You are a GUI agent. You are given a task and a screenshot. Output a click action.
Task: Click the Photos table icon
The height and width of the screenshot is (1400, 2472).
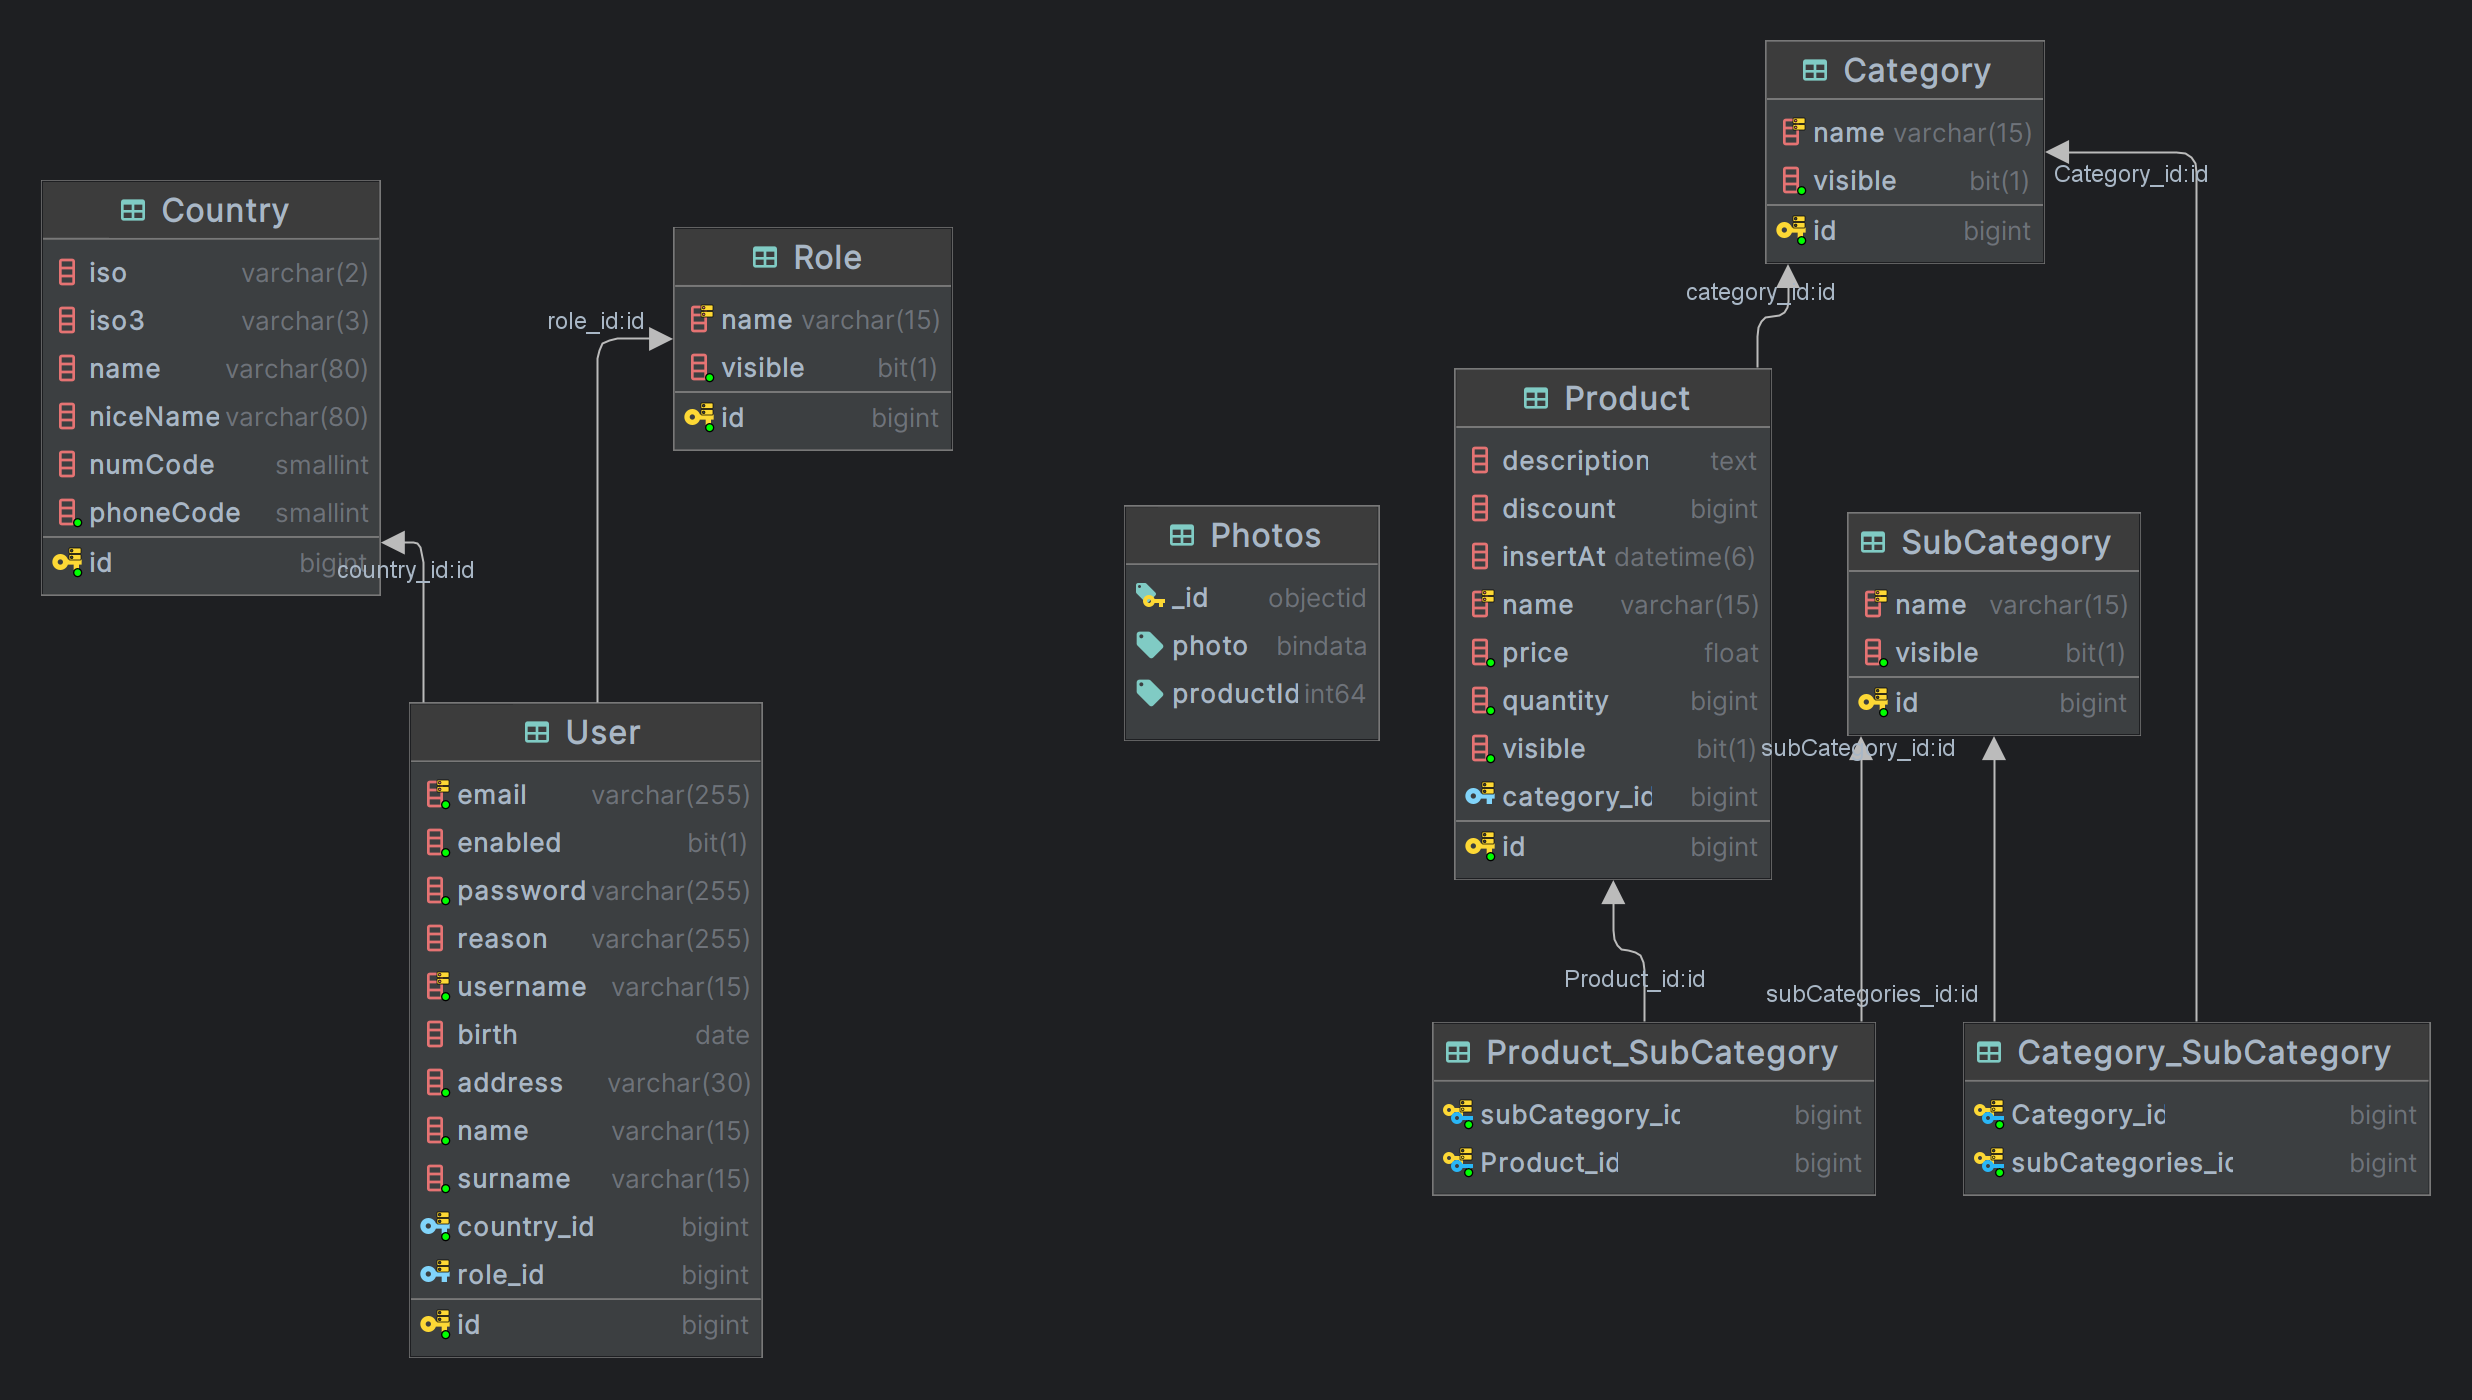click(1181, 536)
